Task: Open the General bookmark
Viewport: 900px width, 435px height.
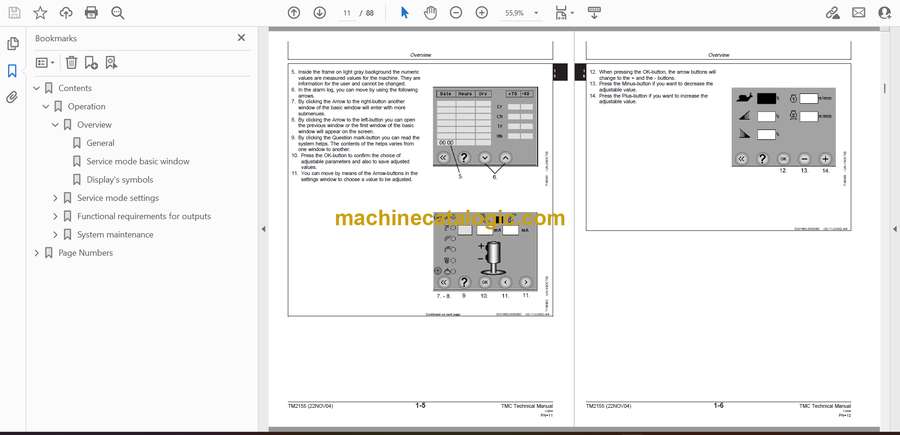Action: (100, 143)
